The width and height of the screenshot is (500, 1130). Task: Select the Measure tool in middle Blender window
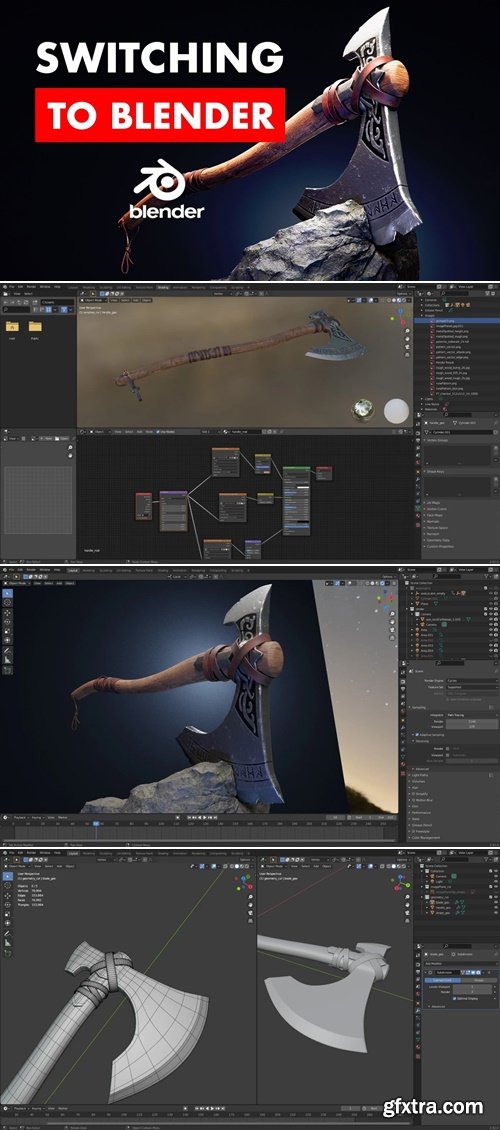coord(7,659)
